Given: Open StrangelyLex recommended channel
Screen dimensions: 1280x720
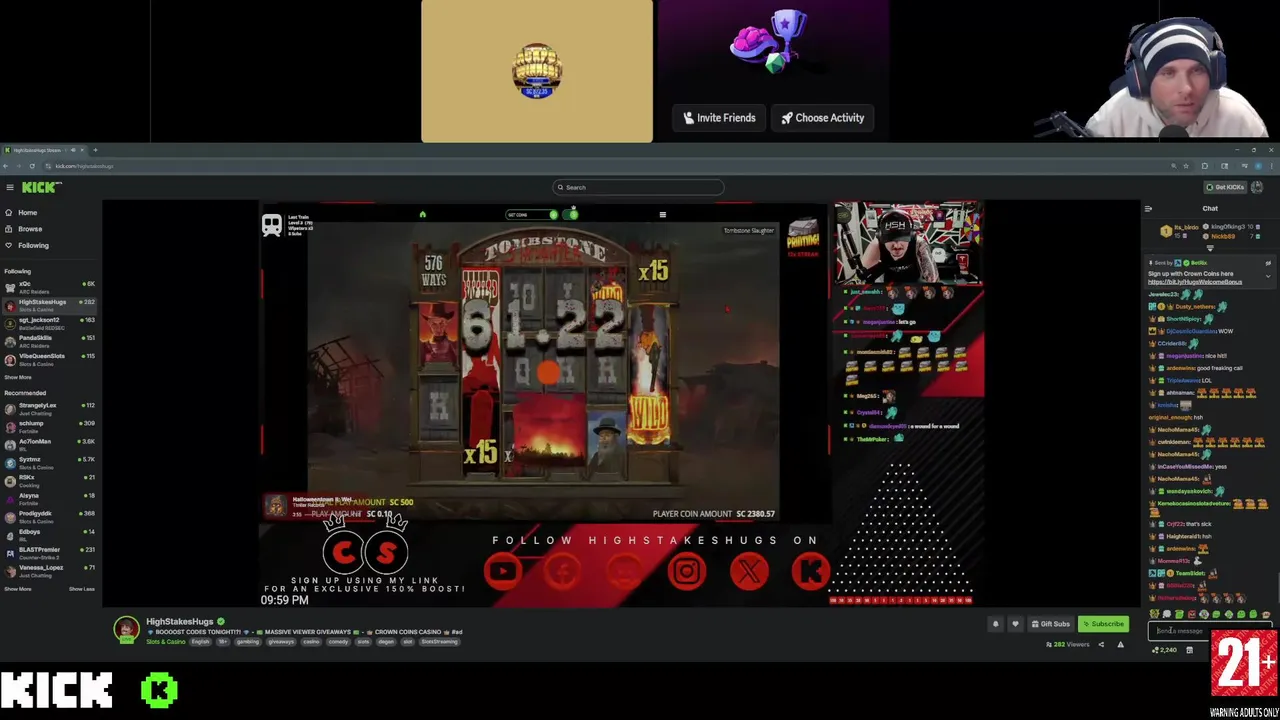Looking at the screenshot, I should click(x=50, y=407).
